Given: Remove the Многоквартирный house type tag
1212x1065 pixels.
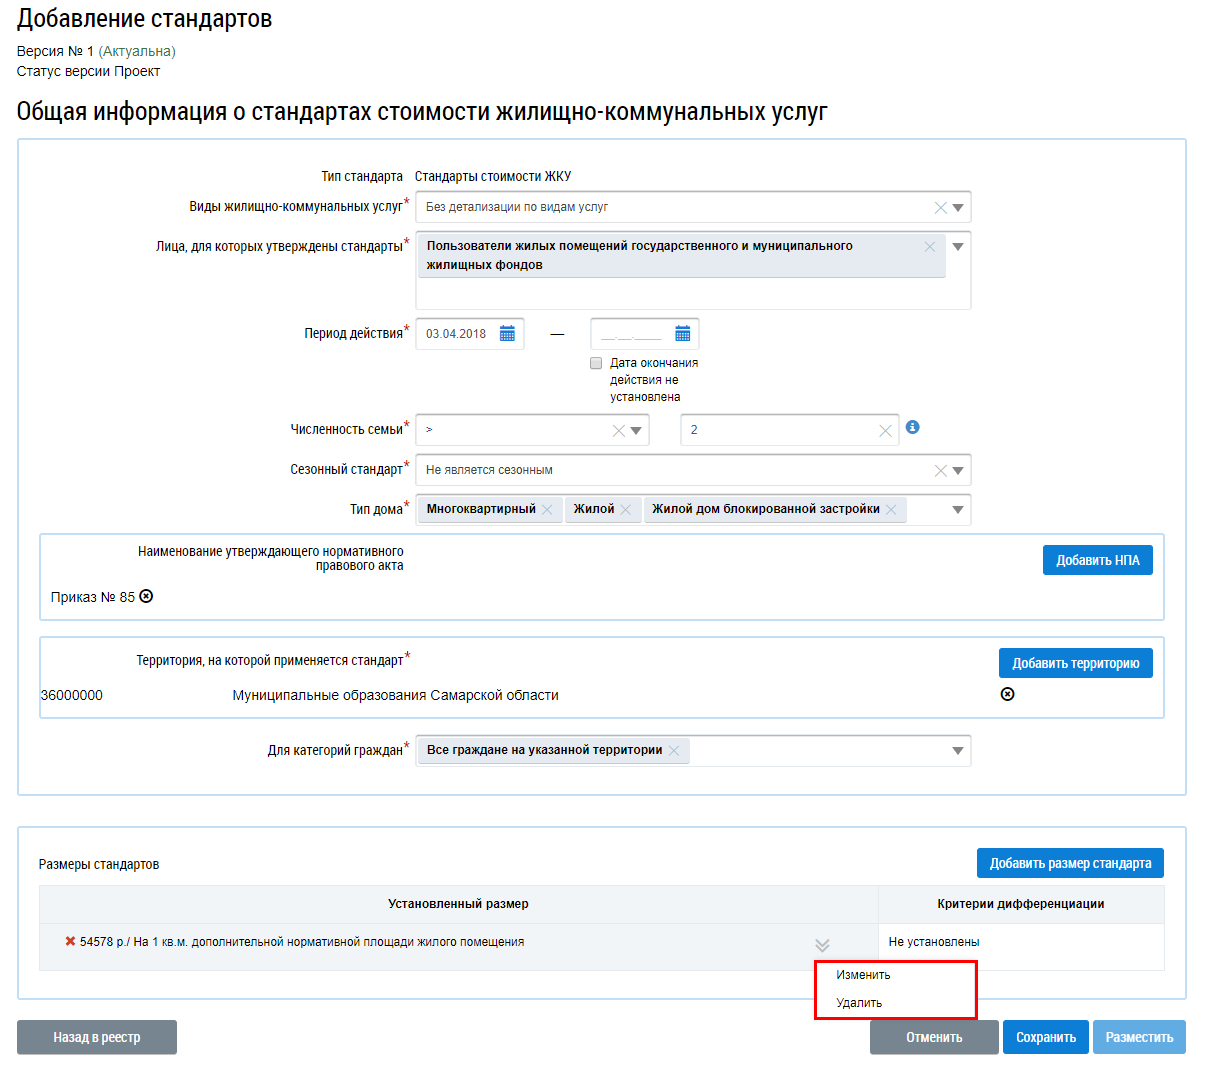Looking at the screenshot, I should pyautogui.click(x=548, y=510).
